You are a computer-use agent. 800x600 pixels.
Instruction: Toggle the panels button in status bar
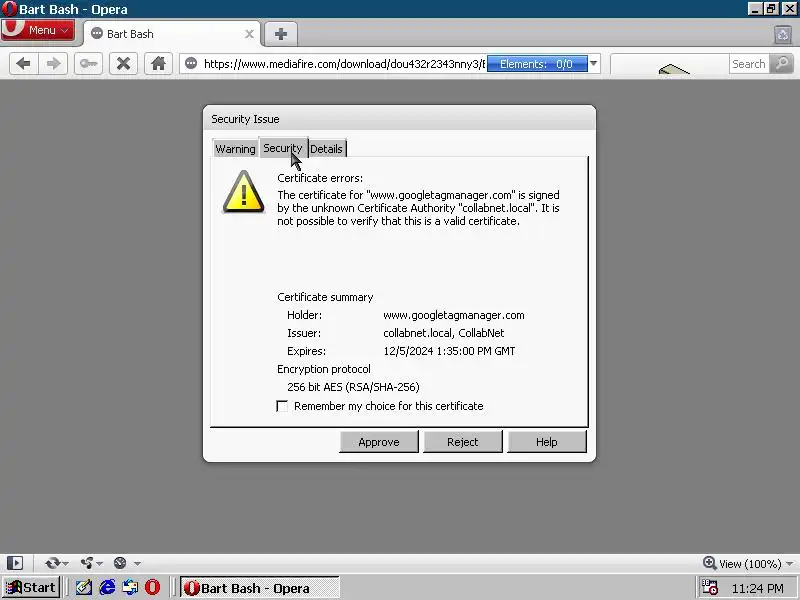tap(15, 563)
